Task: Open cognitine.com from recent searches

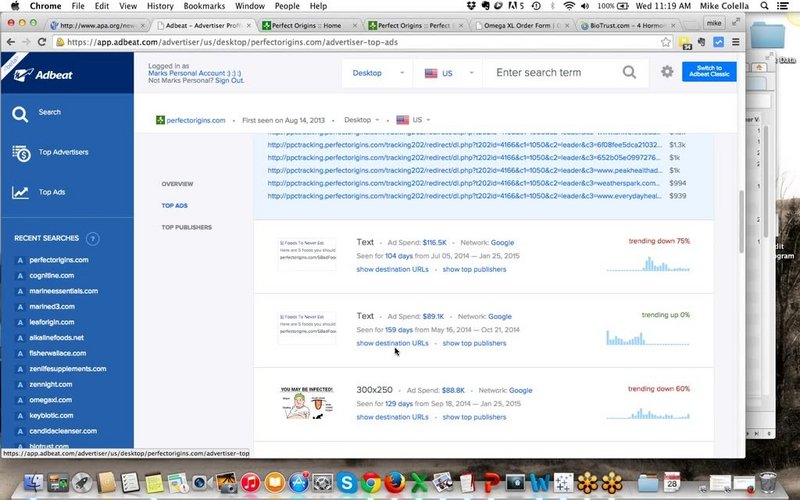Action: (x=52, y=276)
